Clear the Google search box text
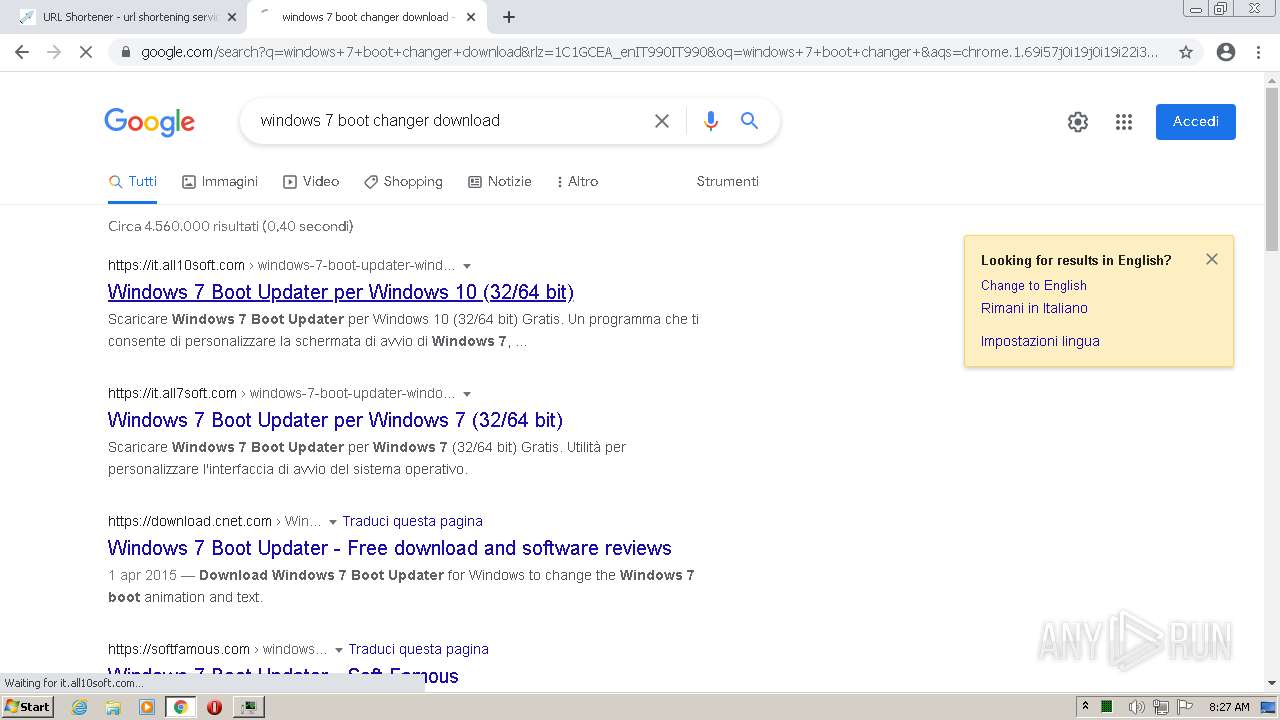This screenshot has height=720, width=1280. click(662, 121)
